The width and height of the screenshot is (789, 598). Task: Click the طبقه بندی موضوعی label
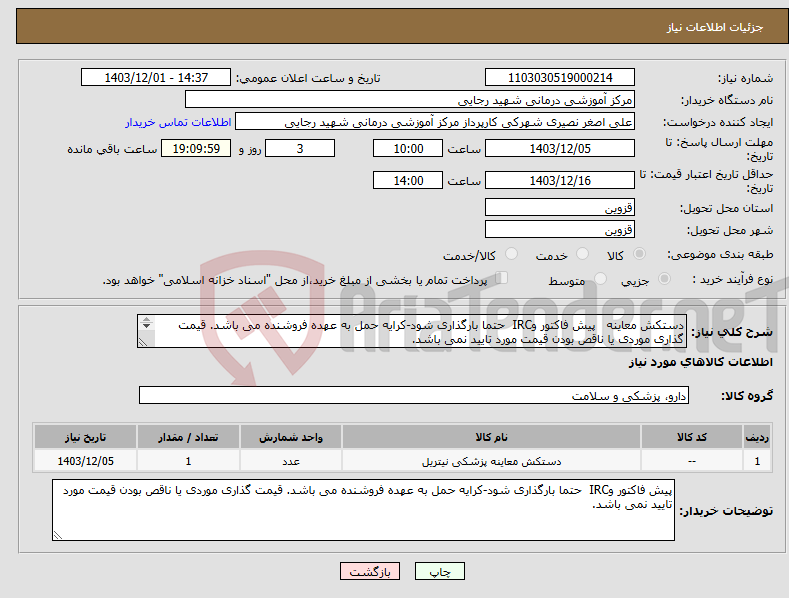720,255
